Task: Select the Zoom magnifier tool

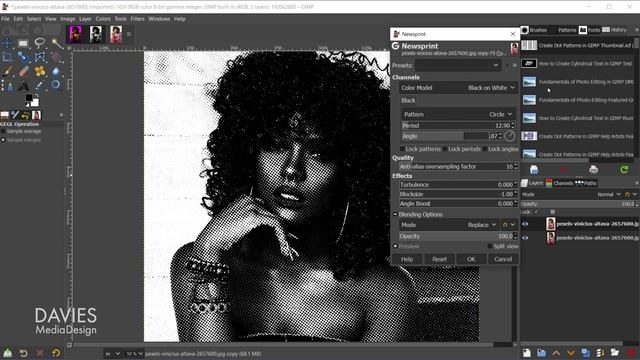Action: pyautogui.click(x=56, y=85)
